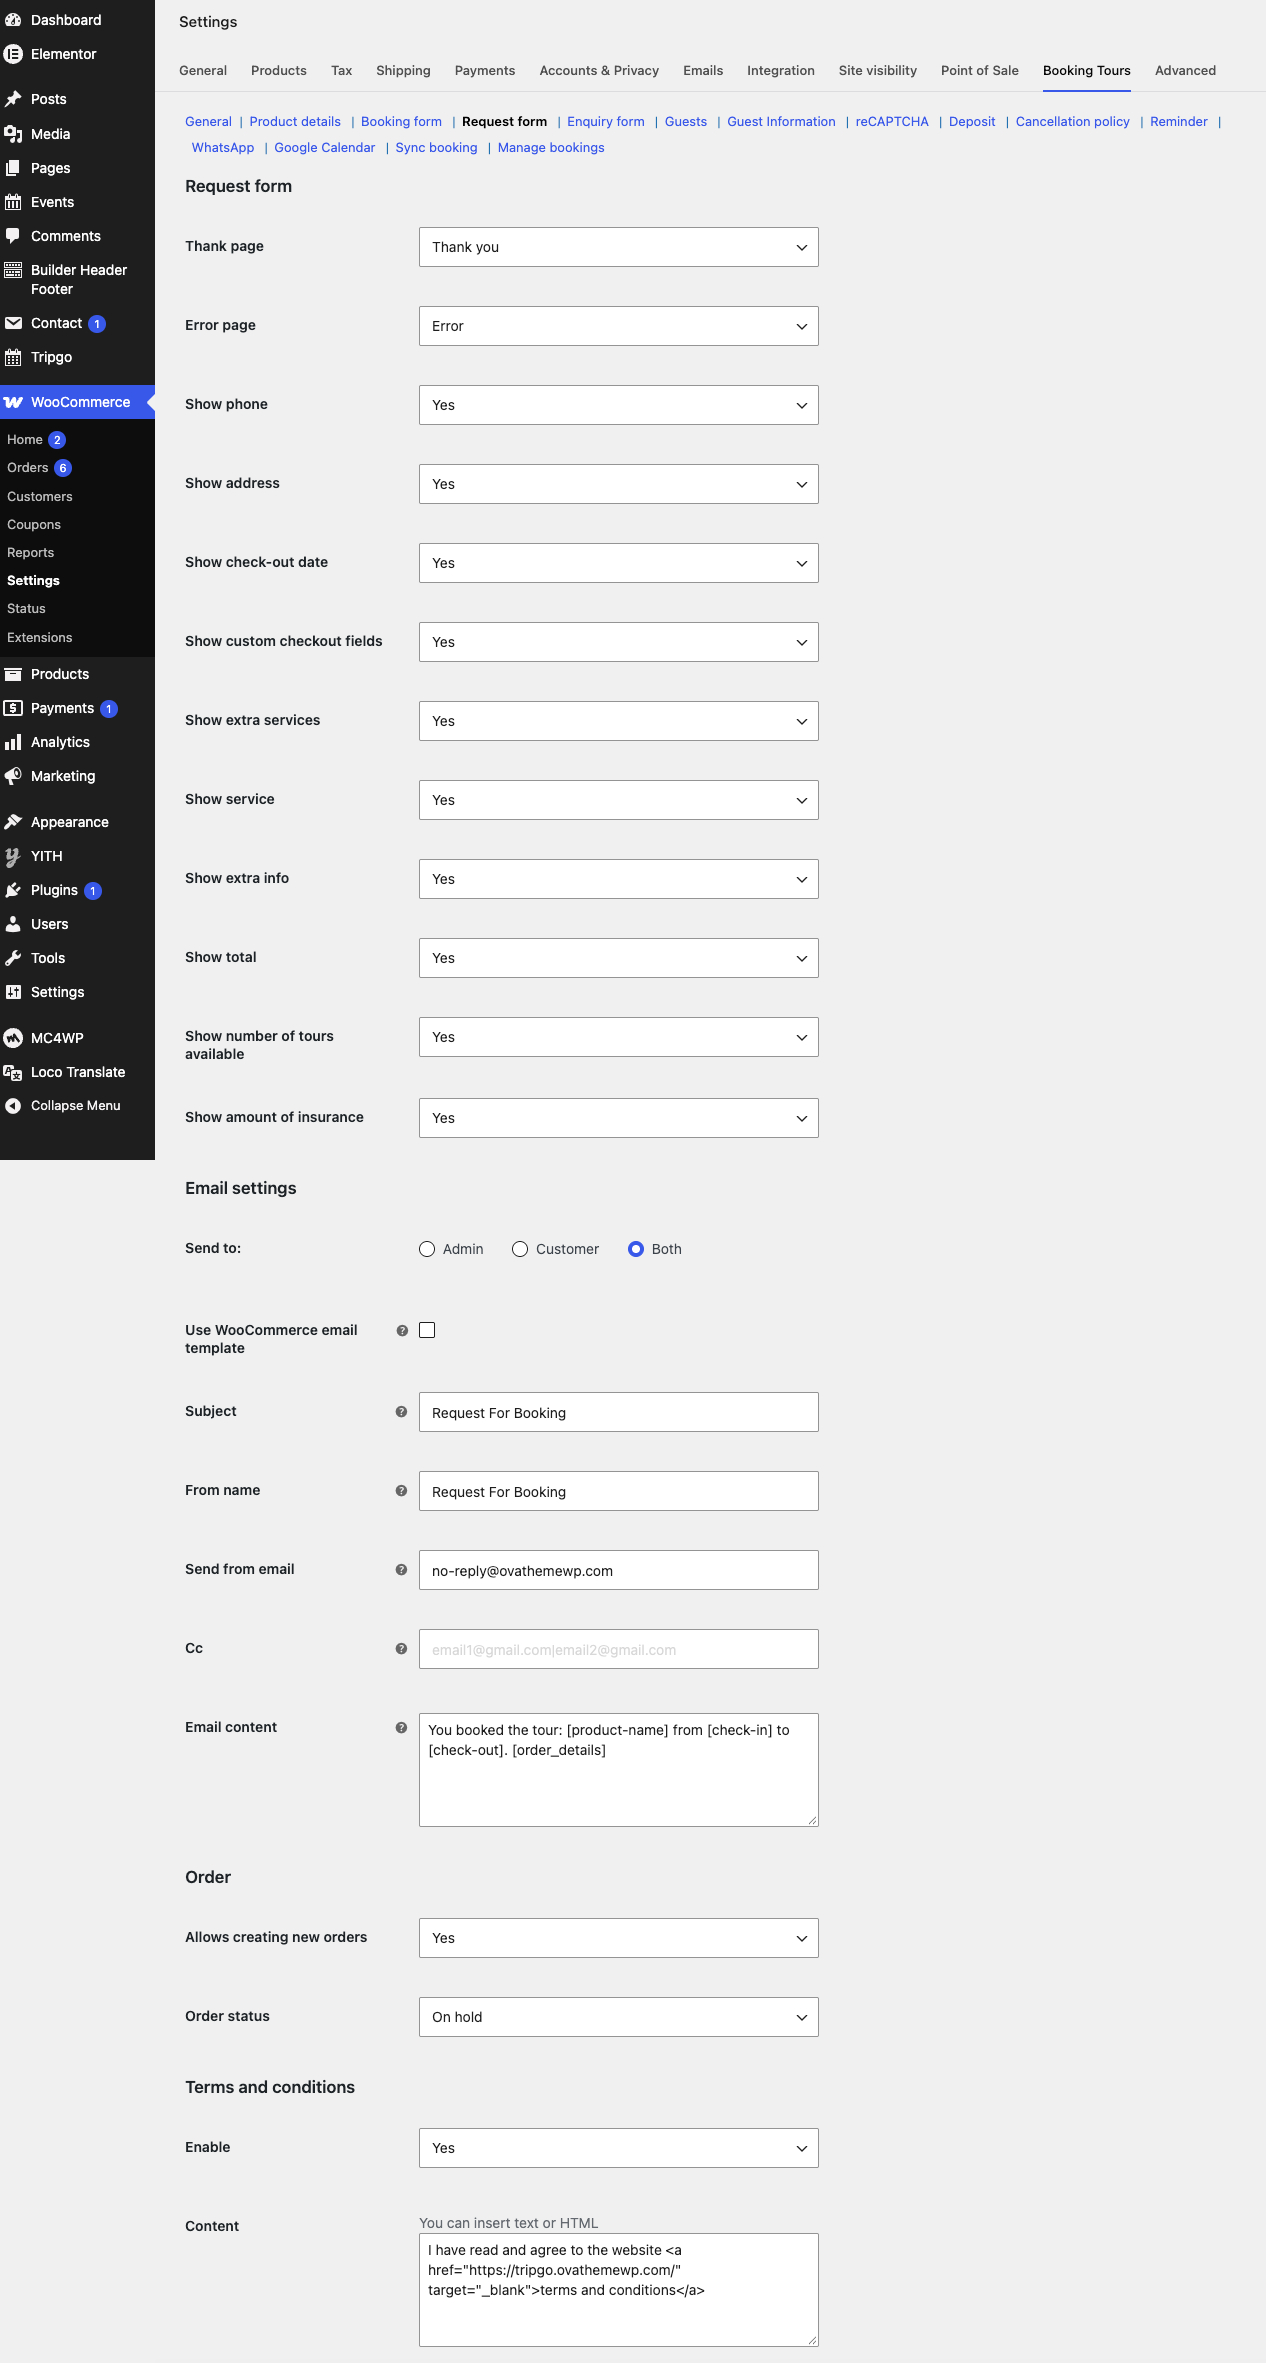Click the Subject input field
This screenshot has width=1266, height=2363.
(619, 1412)
